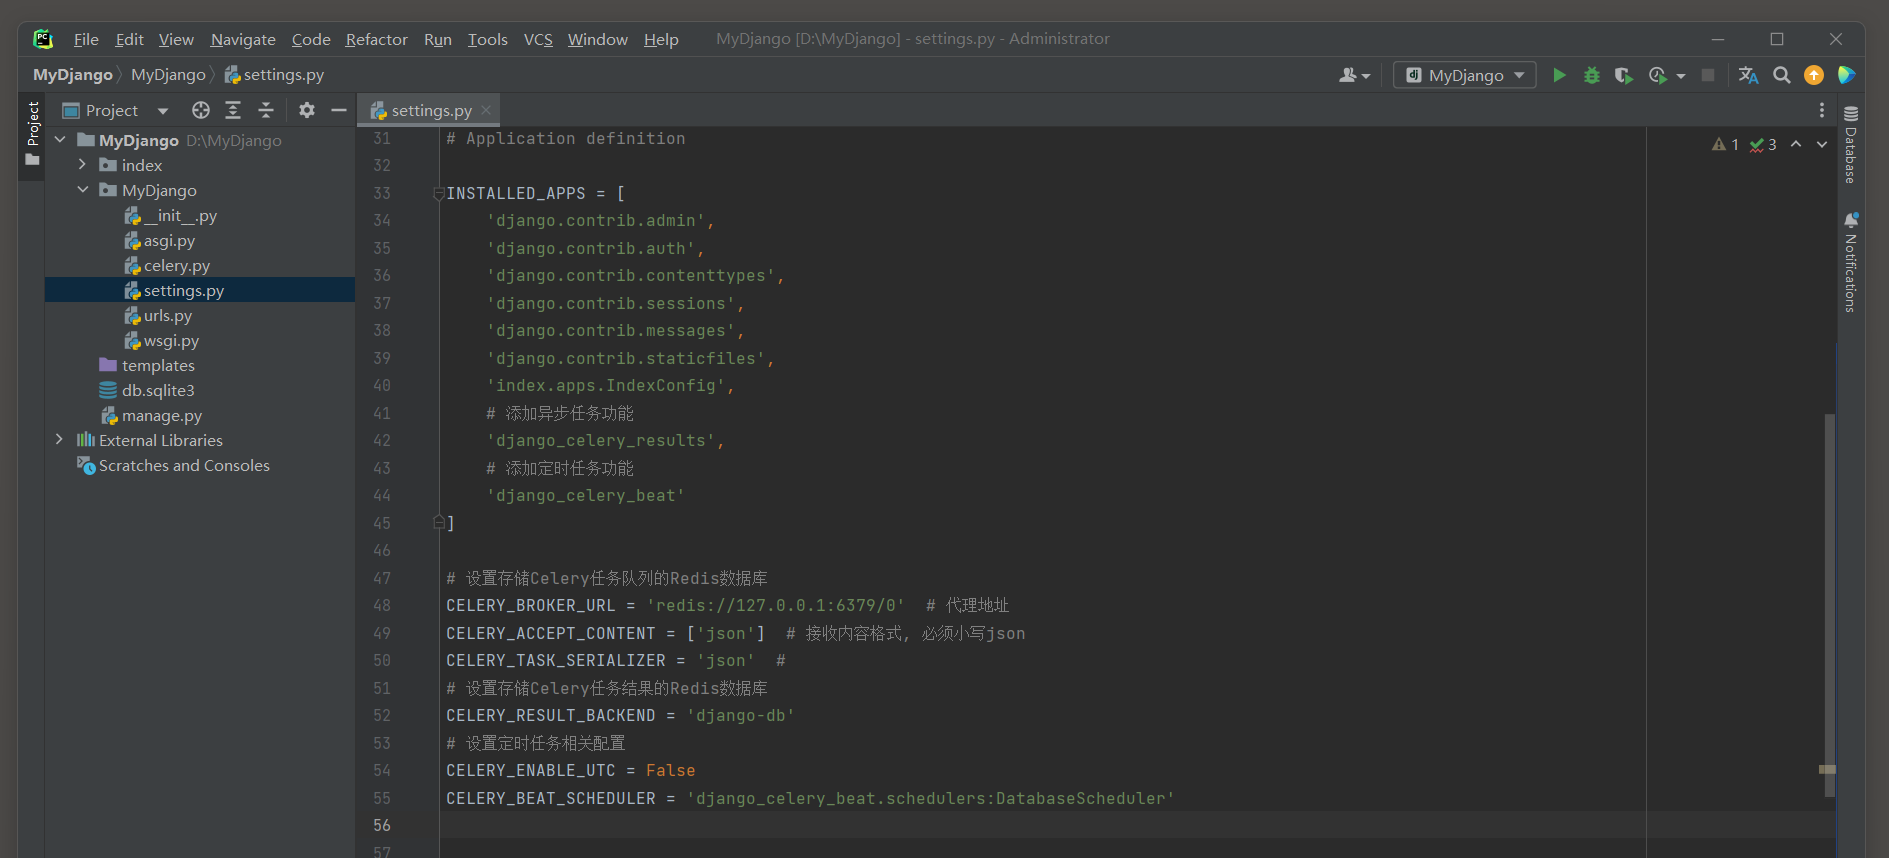This screenshot has height=858, width=1889.
Task: Expand all items in Project panel
Action: click(x=233, y=110)
